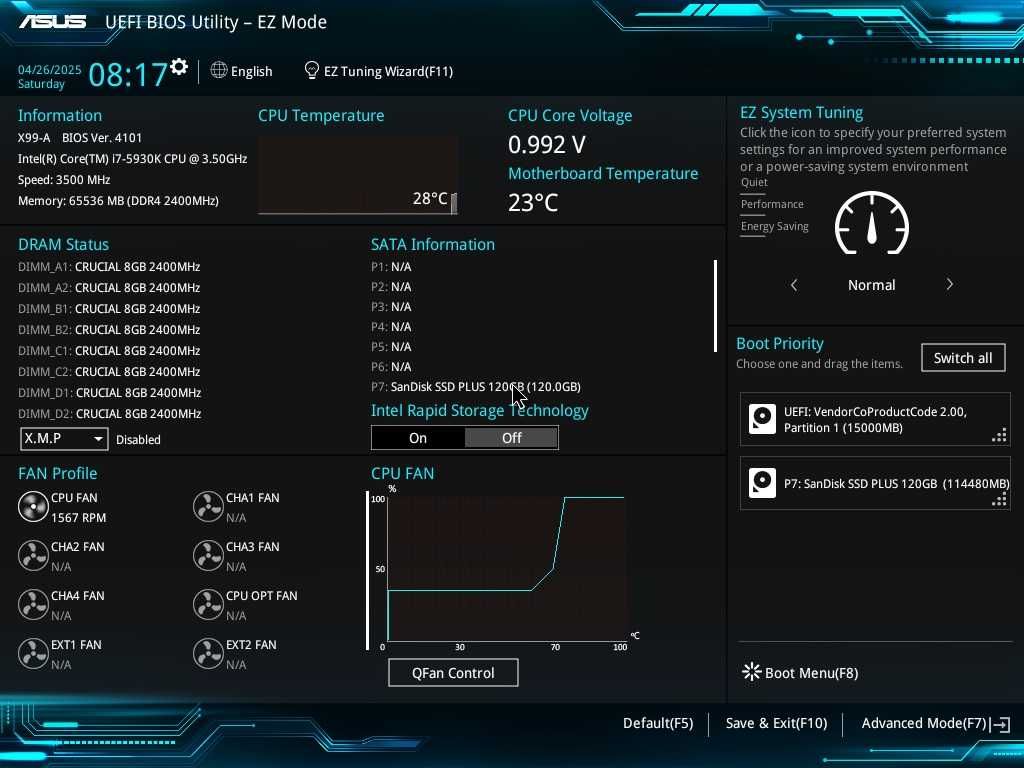
Task: Click the P7 SanDisk boot disk icon
Action: [762, 483]
